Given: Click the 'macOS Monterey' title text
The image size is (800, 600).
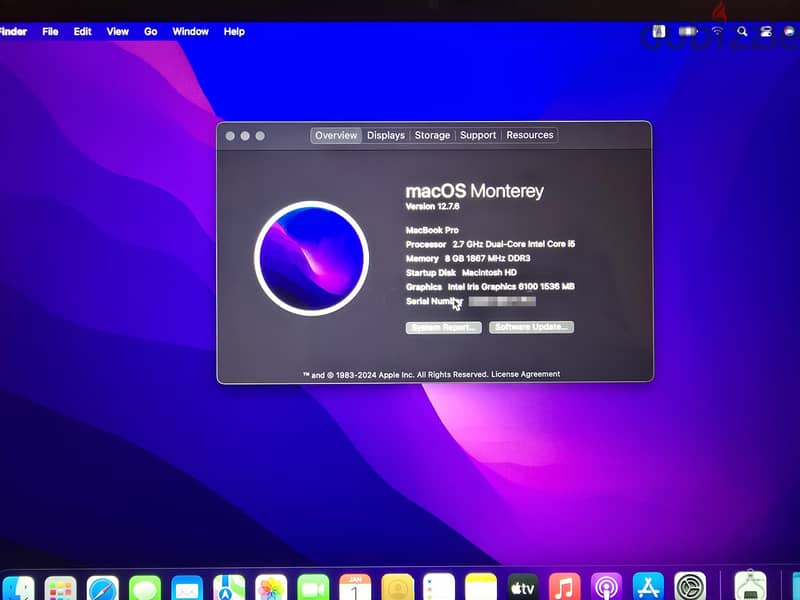Looking at the screenshot, I should [x=474, y=191].
